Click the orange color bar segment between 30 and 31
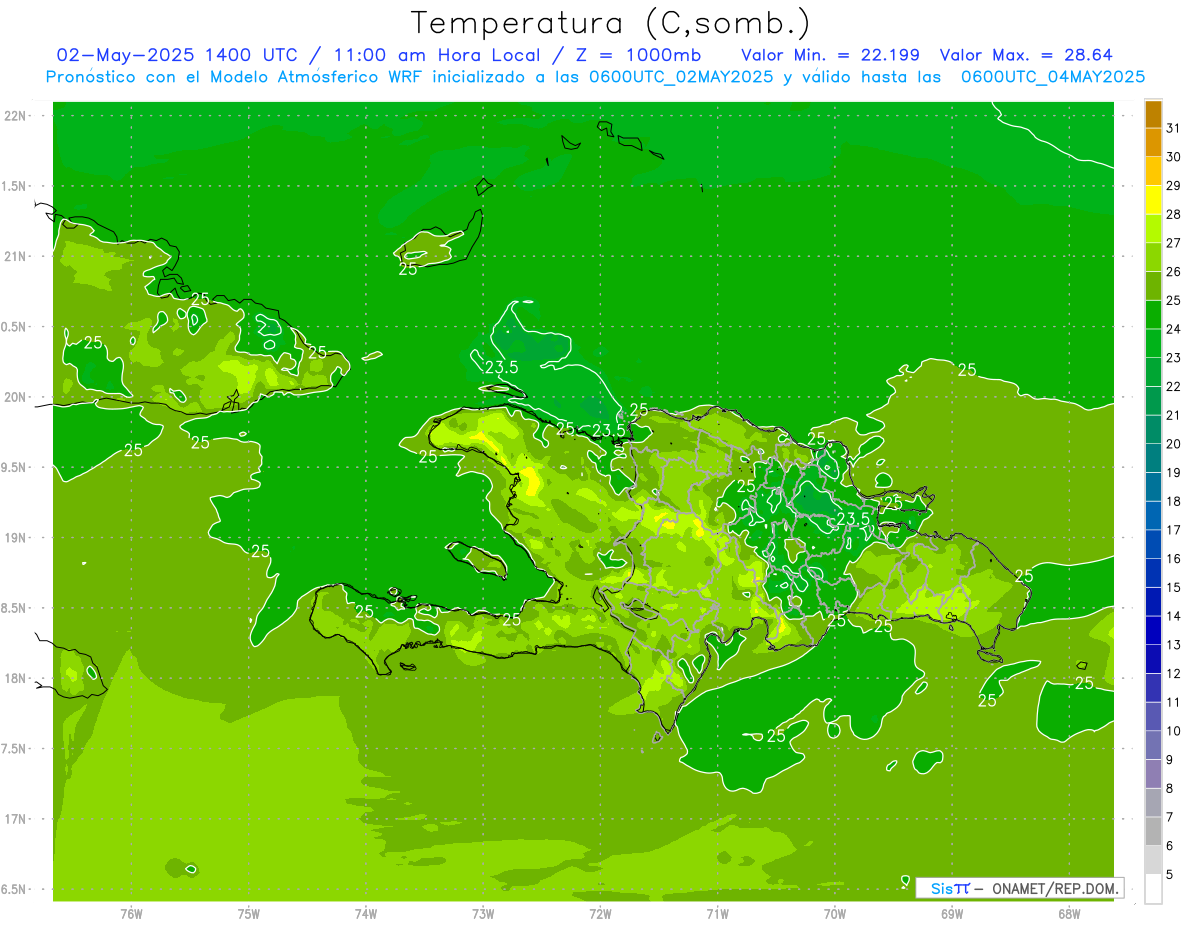Image resolution: width=1200 pixels, height=927 pixels. click(x=1153, y=143)
